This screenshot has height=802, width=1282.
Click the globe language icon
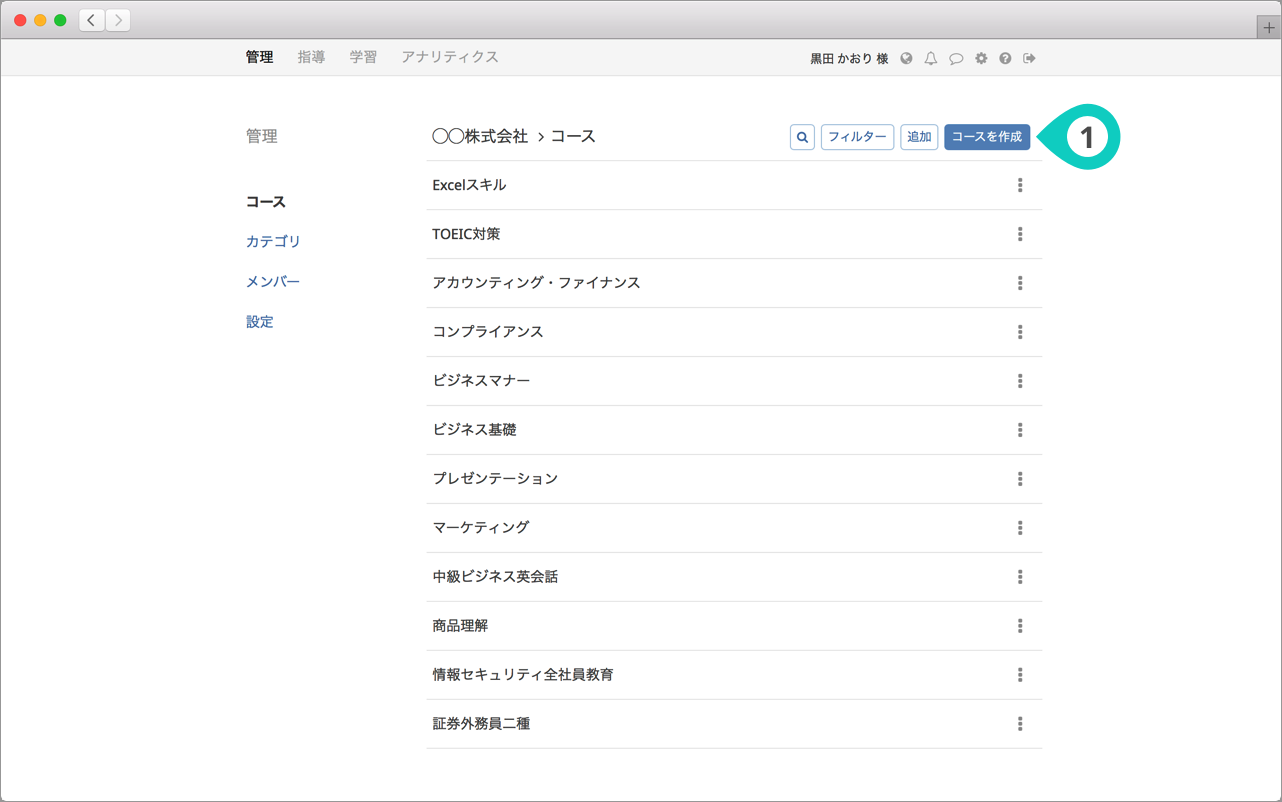[x=906, y=58]
